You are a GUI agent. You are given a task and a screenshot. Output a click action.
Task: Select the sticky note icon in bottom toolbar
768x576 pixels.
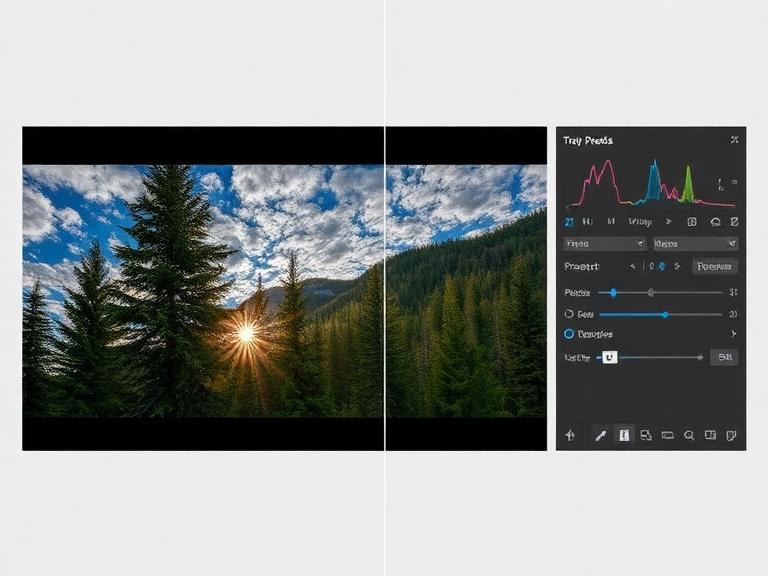click(732, 435)
